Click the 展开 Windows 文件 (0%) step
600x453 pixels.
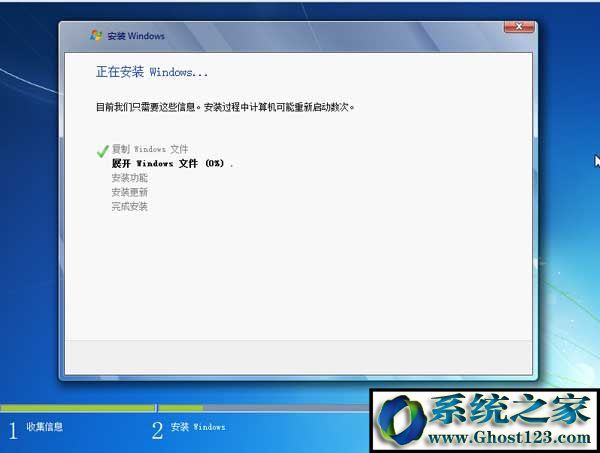[172, 163]
